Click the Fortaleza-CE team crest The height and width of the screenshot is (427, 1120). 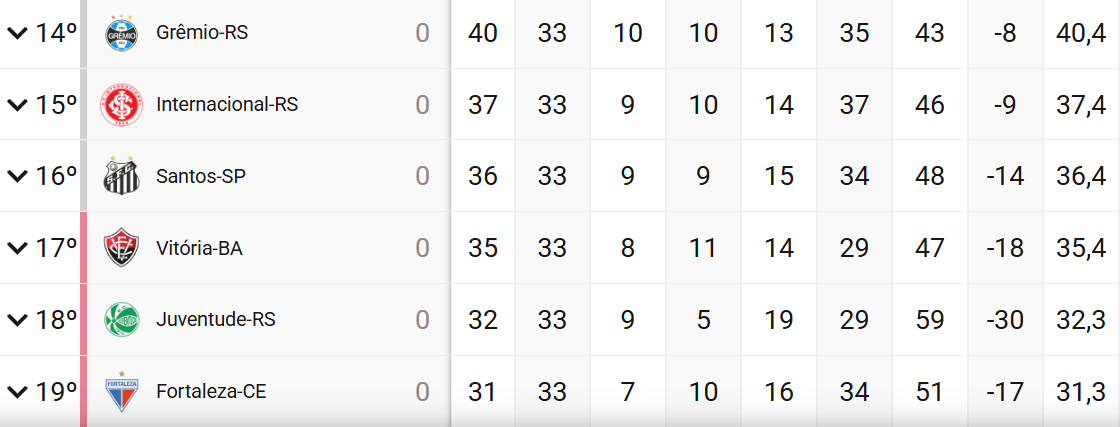pos(123,392)
